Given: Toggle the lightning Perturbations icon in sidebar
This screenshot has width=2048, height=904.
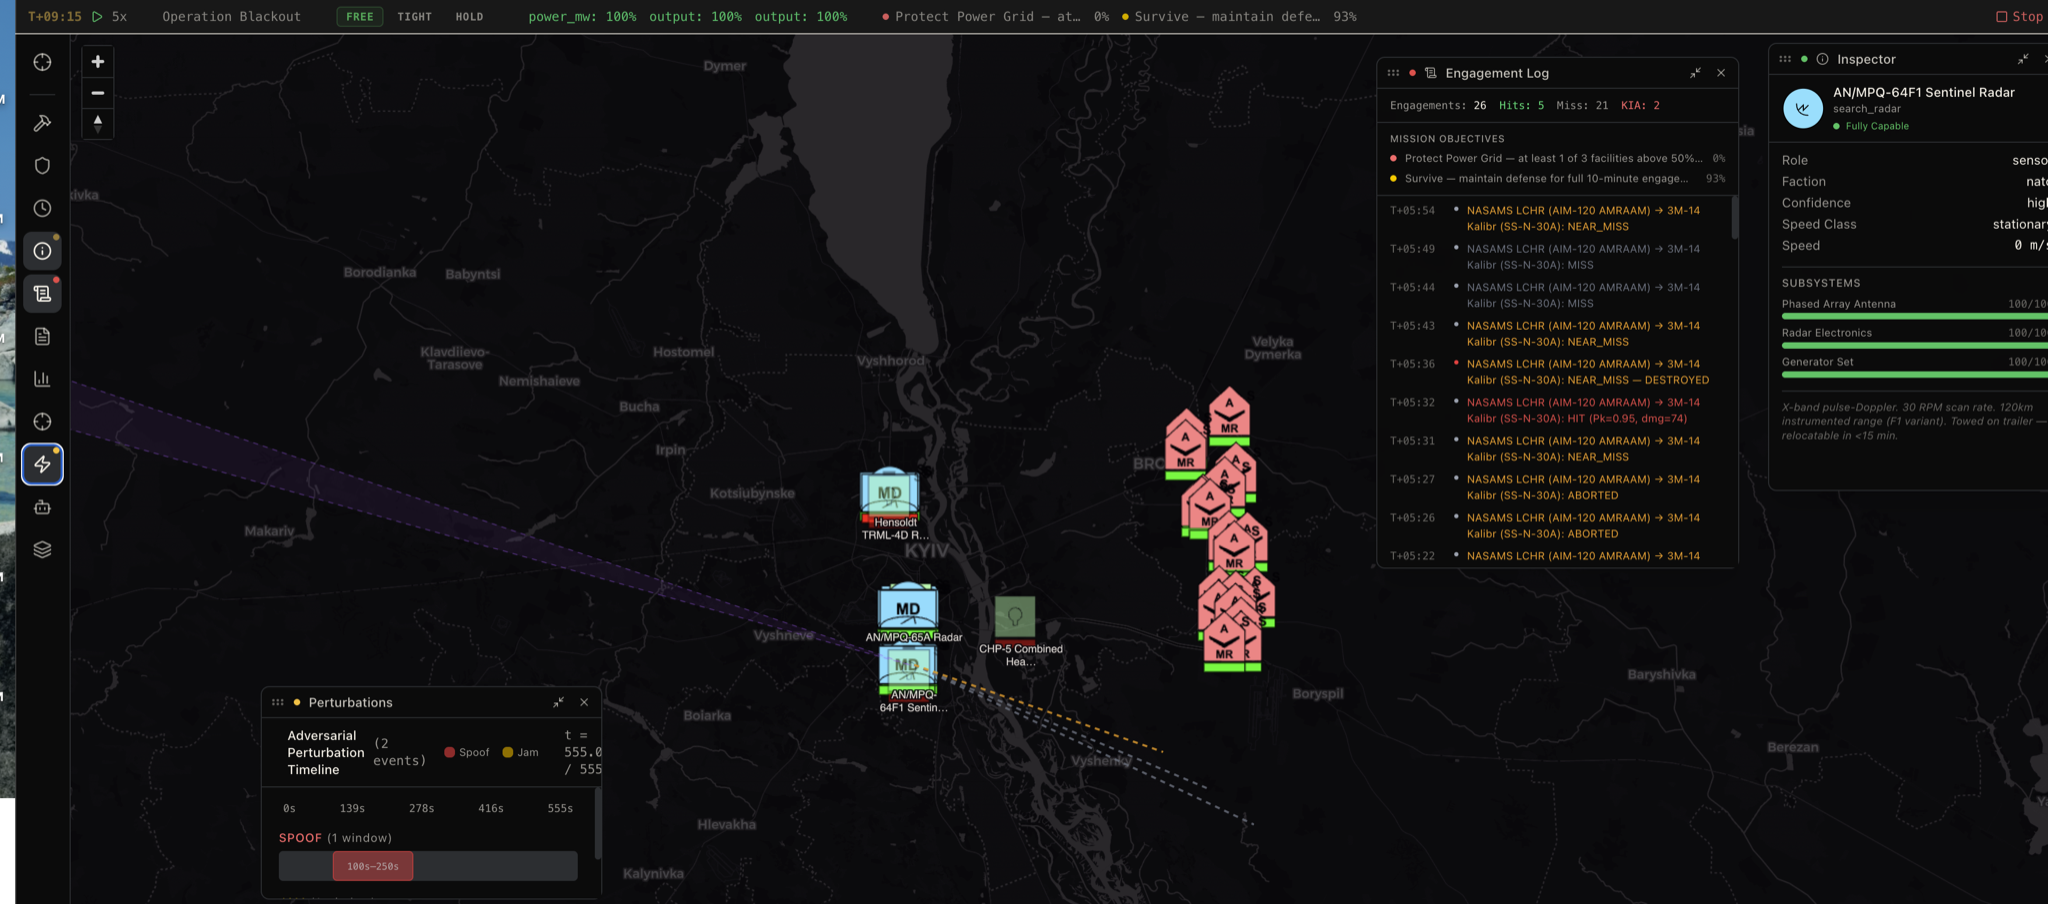Looking at the screenshot, I should pos(42,464).
